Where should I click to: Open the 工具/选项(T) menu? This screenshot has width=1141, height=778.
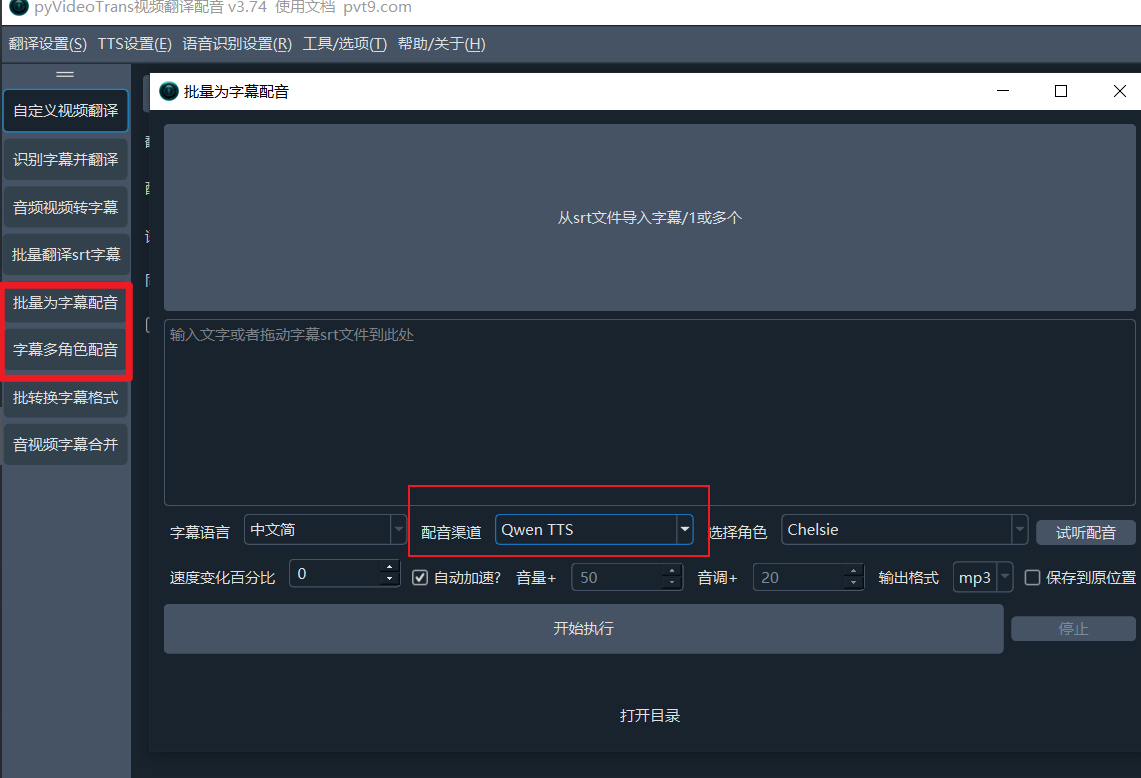345,44
